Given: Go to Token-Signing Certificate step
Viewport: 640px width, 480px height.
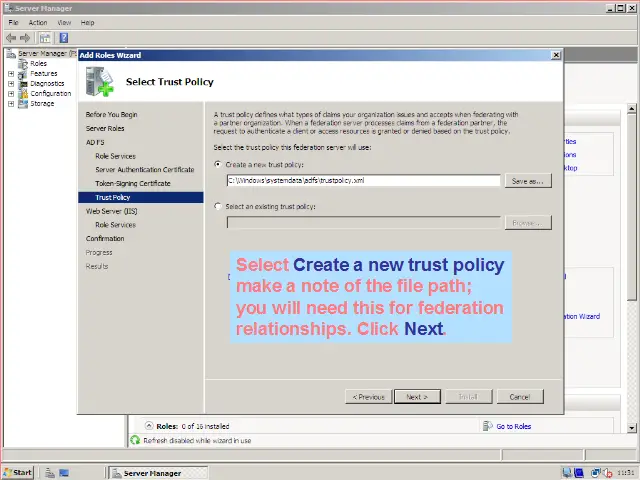Looking at the screenshot, I should [x=133, y=184].
